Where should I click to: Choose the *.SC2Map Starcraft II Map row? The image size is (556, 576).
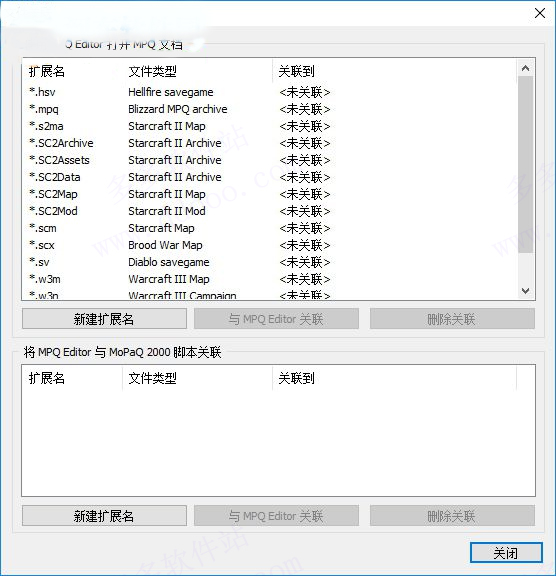(269, 194)
